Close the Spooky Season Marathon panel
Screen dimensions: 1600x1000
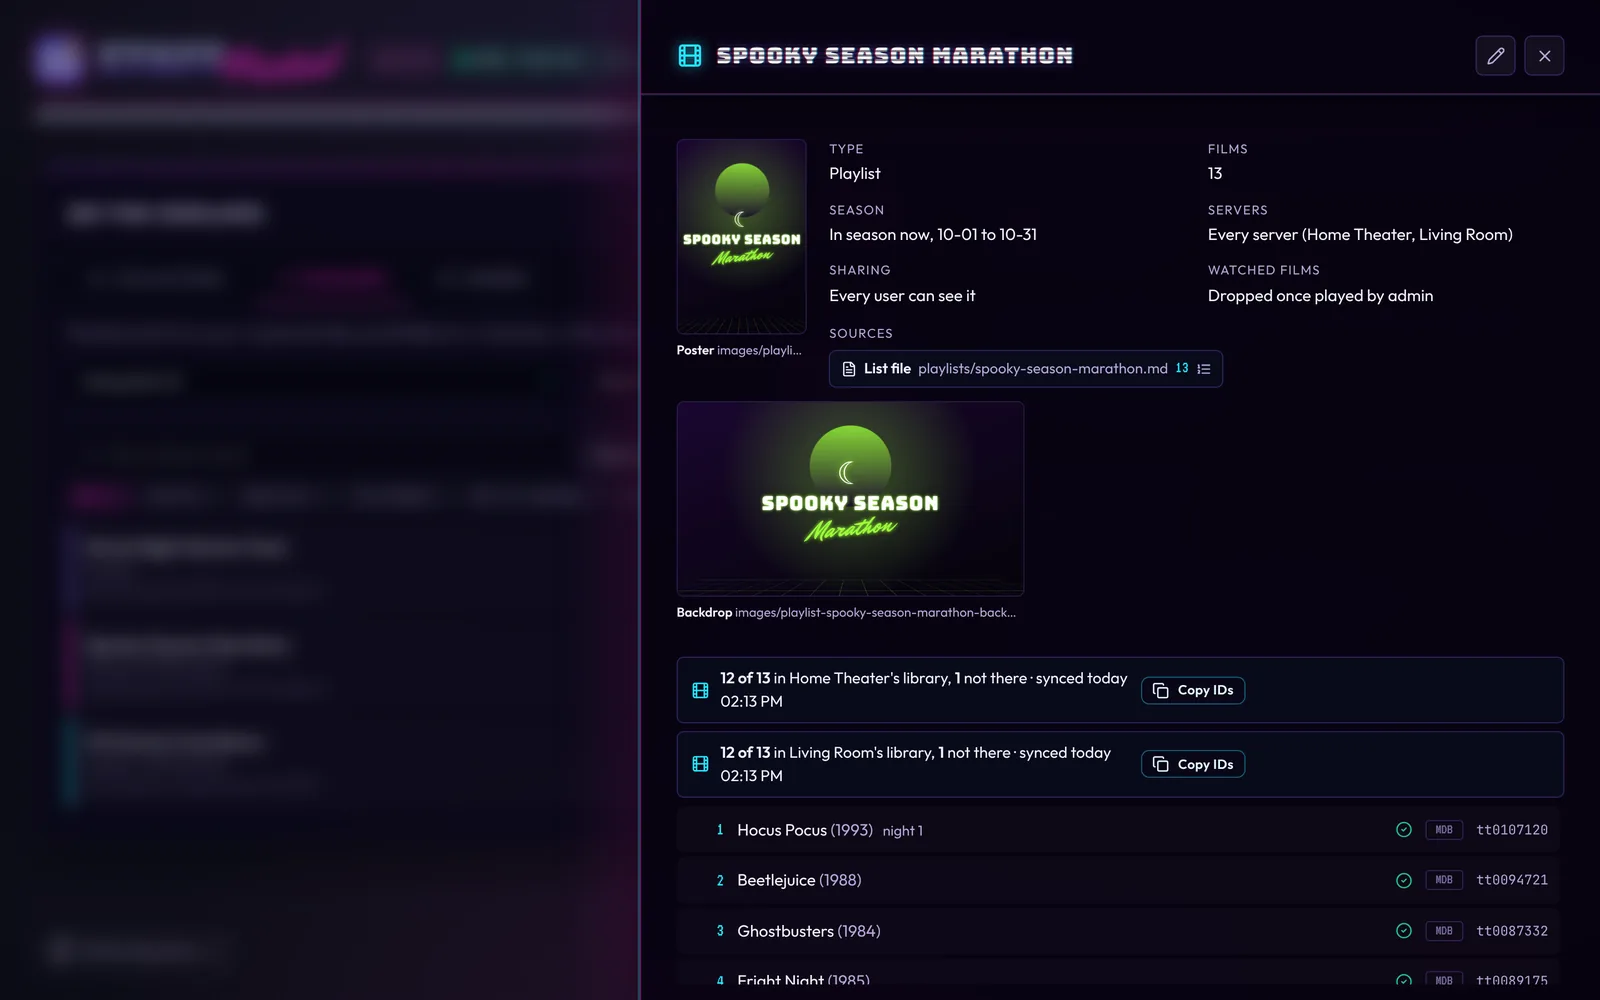click(x=1544, y=56)
